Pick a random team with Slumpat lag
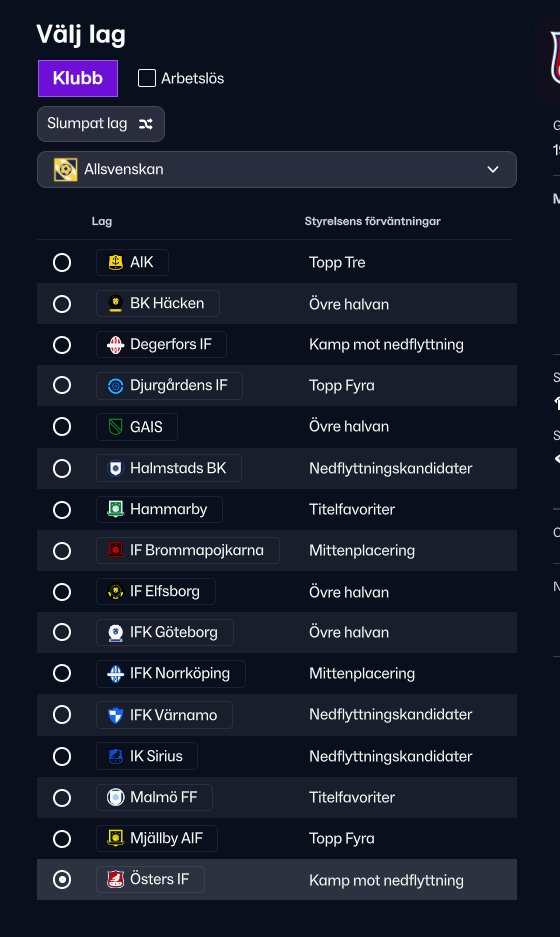Screen dimensions: 560x937 click(100, 124)
